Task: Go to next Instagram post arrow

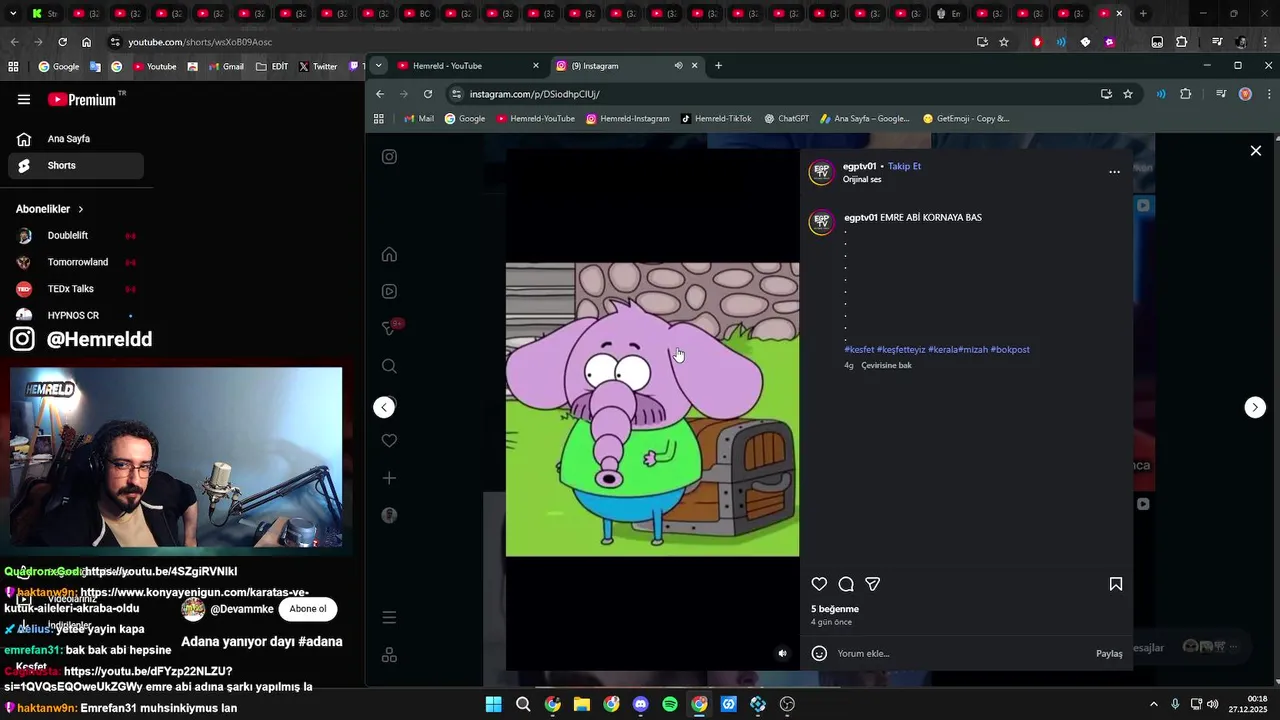Action: click(x=1255, y=407)
